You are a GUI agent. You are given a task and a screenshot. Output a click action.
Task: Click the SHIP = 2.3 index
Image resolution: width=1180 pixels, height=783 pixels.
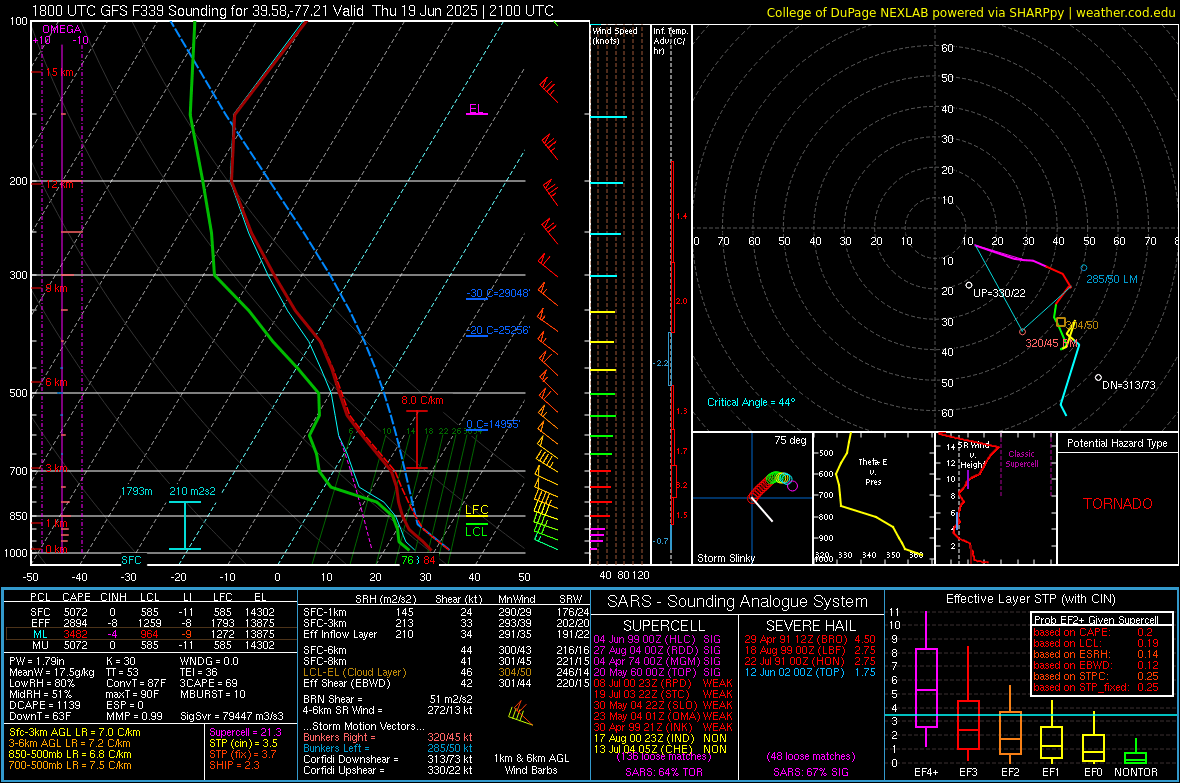(x=234, y=765)
